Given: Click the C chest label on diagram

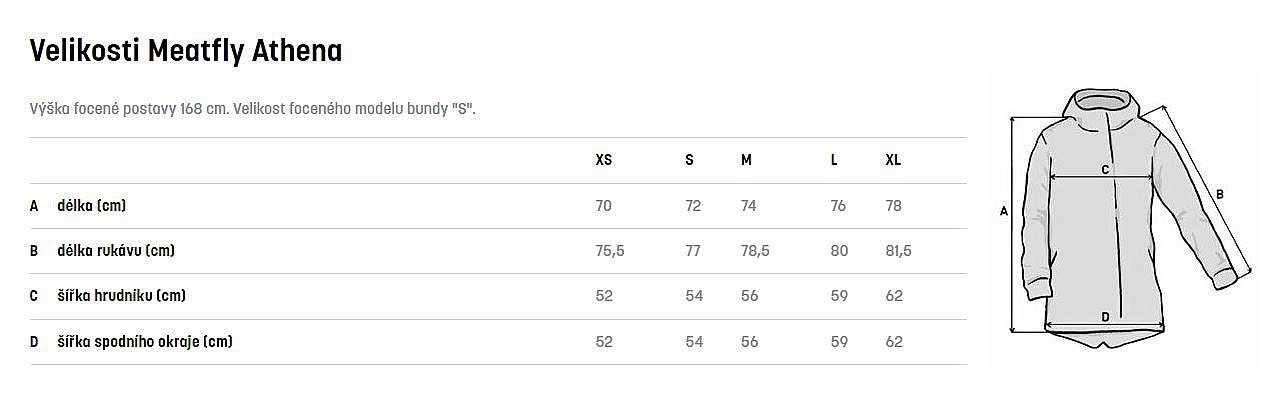Looking at the screenshot, I should 1105,170.
